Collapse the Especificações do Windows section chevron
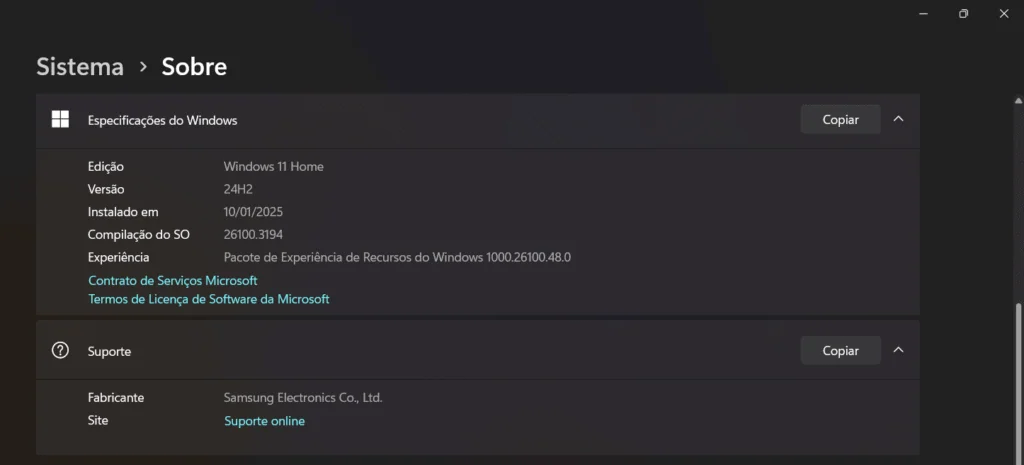1024x465 pixels. coord(898,120)
